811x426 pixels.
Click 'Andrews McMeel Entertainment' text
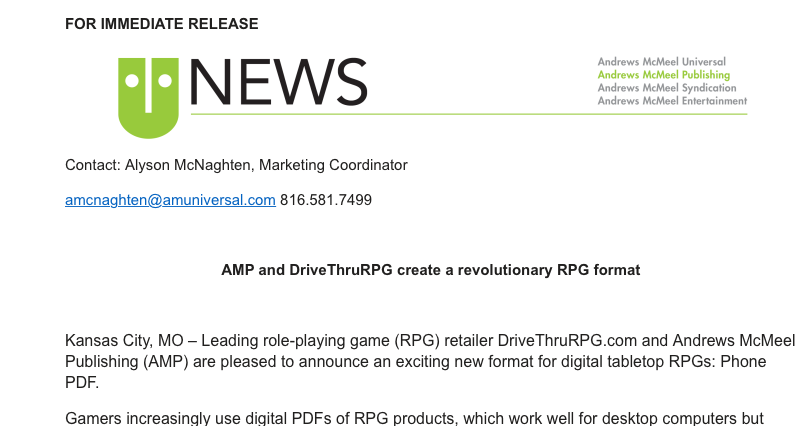tap(672, 101)
